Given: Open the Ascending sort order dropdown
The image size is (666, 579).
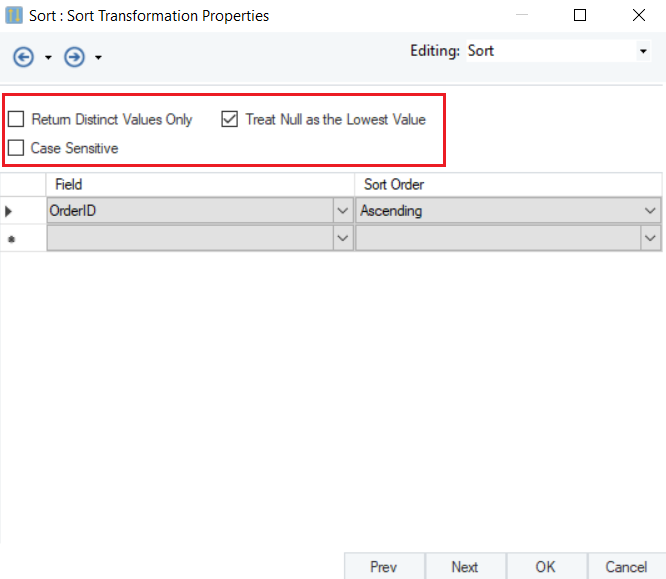Looking at the screenshot, I should (651, 211).
